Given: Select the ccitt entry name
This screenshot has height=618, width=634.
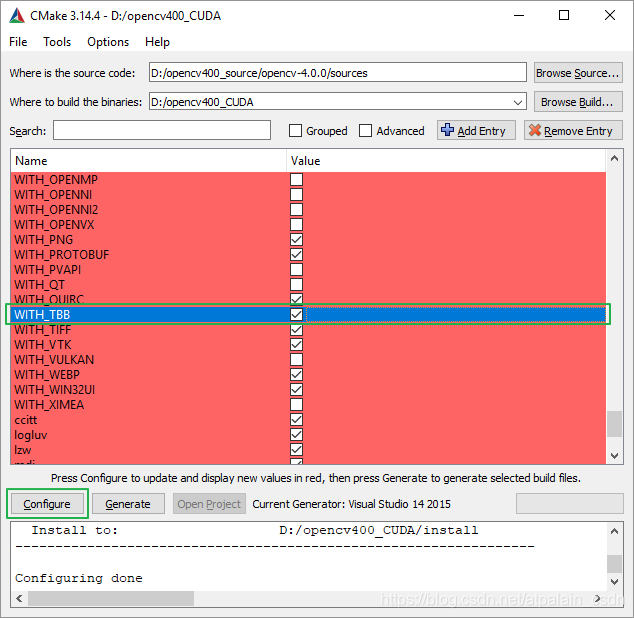Looking at the screenshot, I should click(25, 420).
